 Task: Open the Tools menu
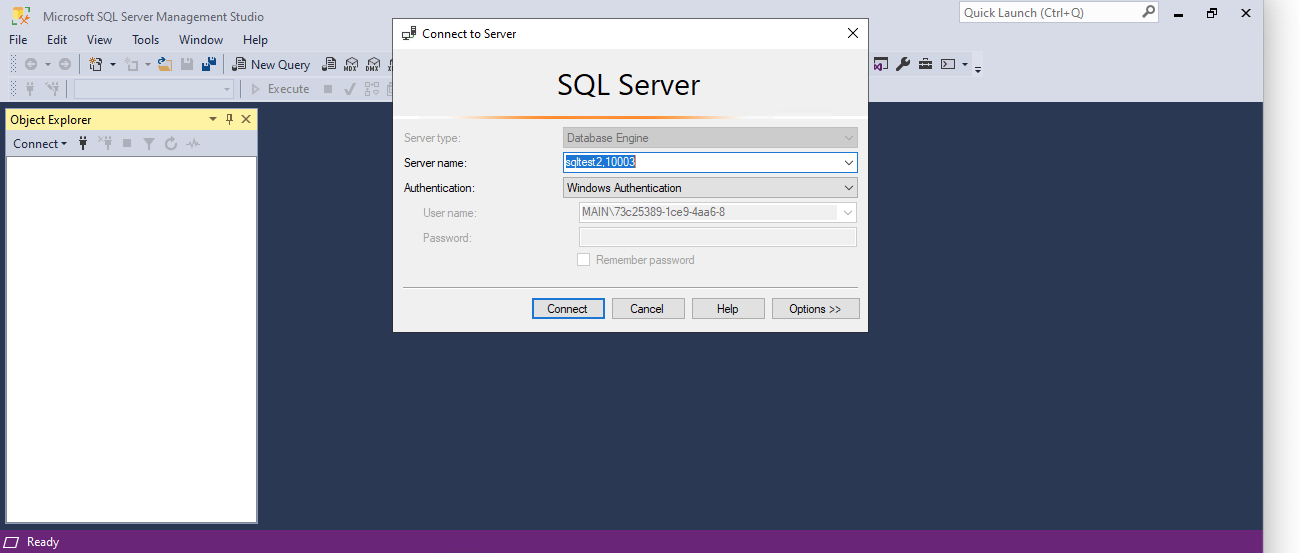pyautogui.click(x=146, y=40)
